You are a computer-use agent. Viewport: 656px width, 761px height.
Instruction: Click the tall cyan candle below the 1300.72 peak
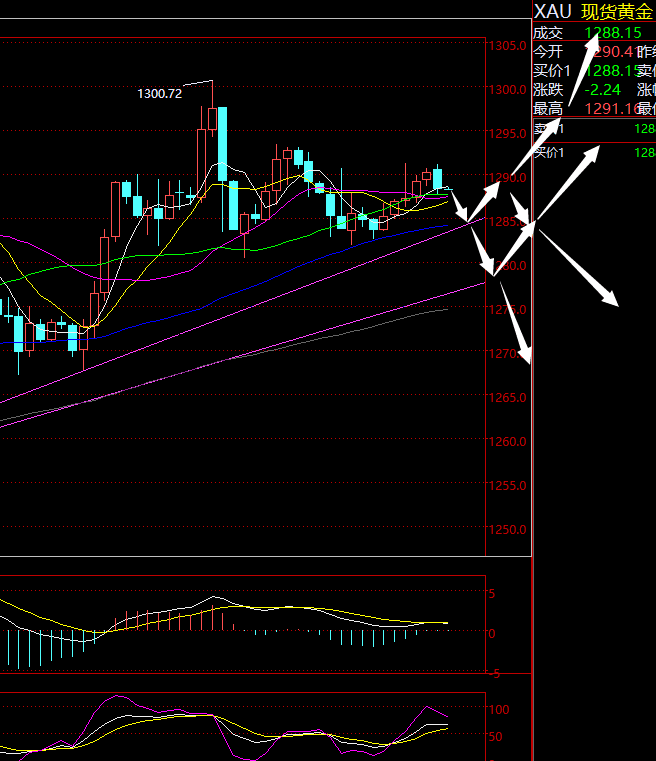(x=222, y=144)
